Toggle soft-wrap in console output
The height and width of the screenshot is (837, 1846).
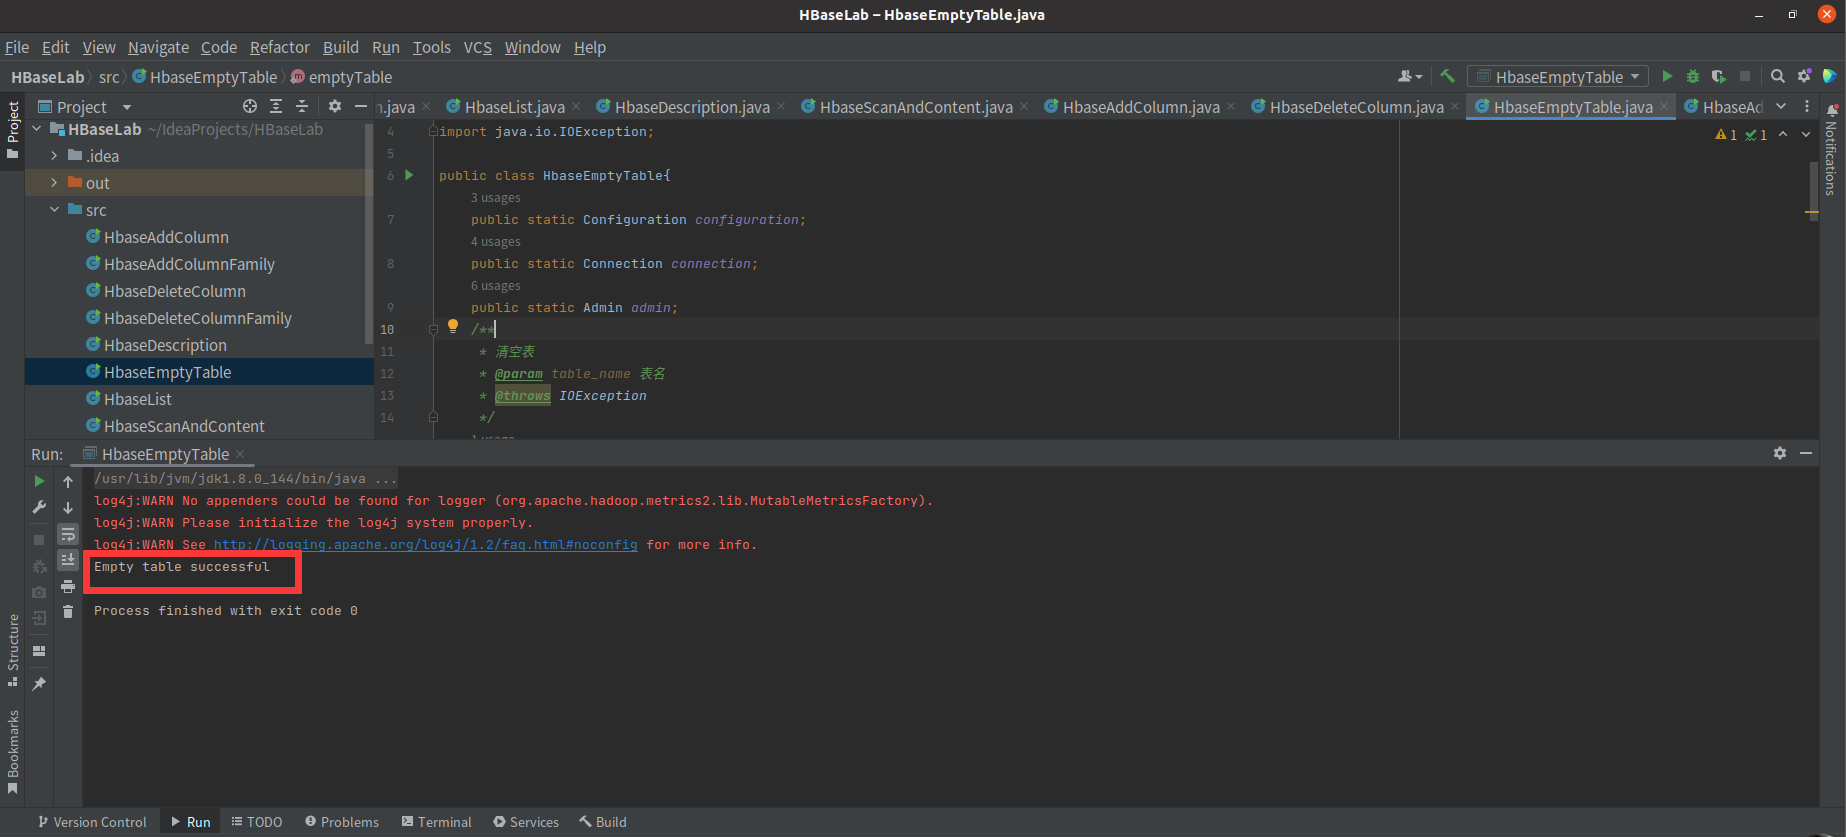[x=68, y=534]
